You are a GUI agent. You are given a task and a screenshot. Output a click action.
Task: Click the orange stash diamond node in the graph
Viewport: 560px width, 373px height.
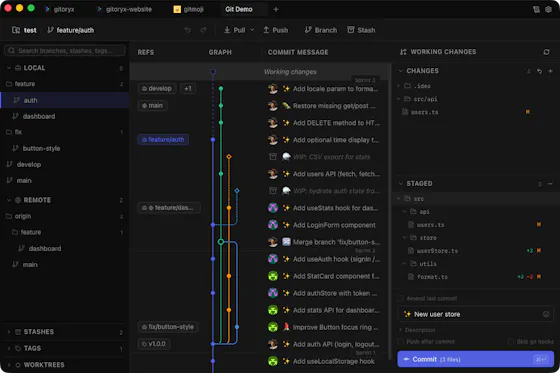229,156
